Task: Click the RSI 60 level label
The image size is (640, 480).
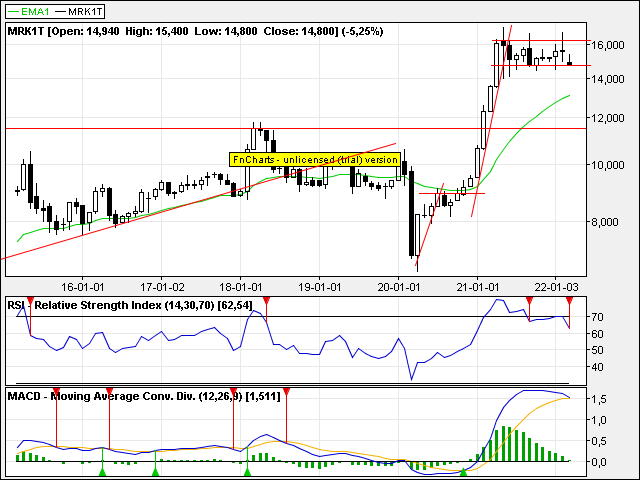Action: pos(597,334)
